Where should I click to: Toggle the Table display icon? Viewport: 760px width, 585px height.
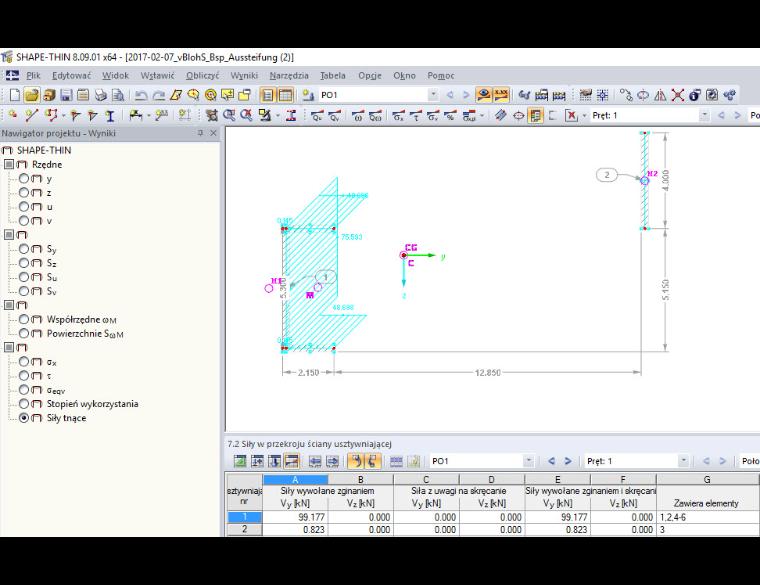point(285,95)
